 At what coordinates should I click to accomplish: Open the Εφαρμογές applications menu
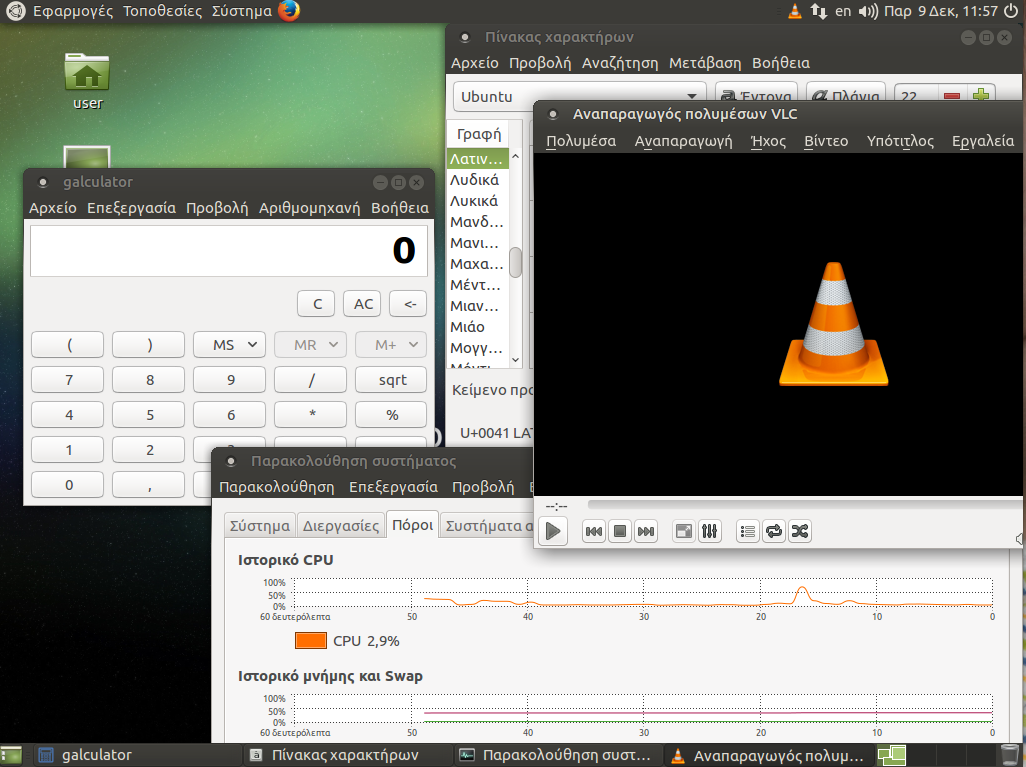[x=73, y=11]
